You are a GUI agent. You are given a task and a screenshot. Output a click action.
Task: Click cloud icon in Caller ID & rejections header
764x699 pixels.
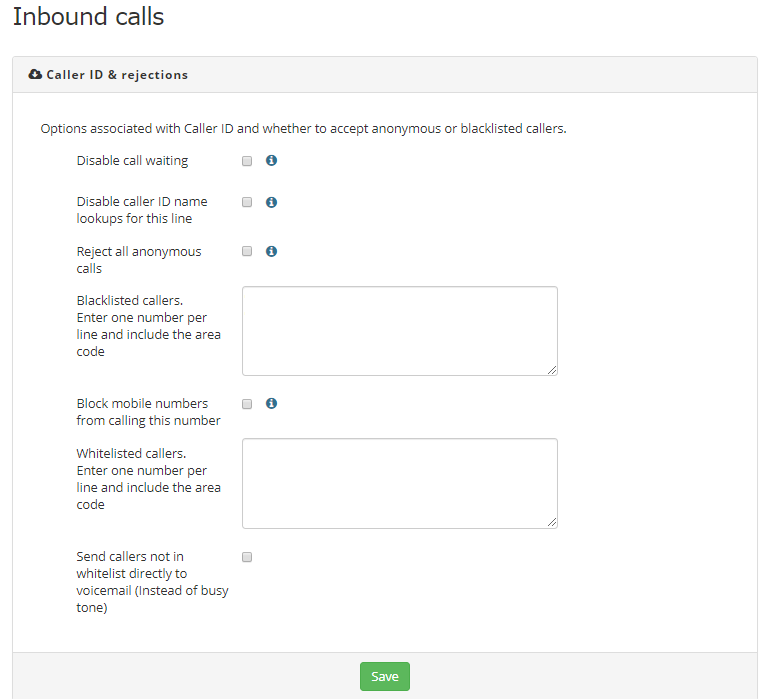click(35, 74)
